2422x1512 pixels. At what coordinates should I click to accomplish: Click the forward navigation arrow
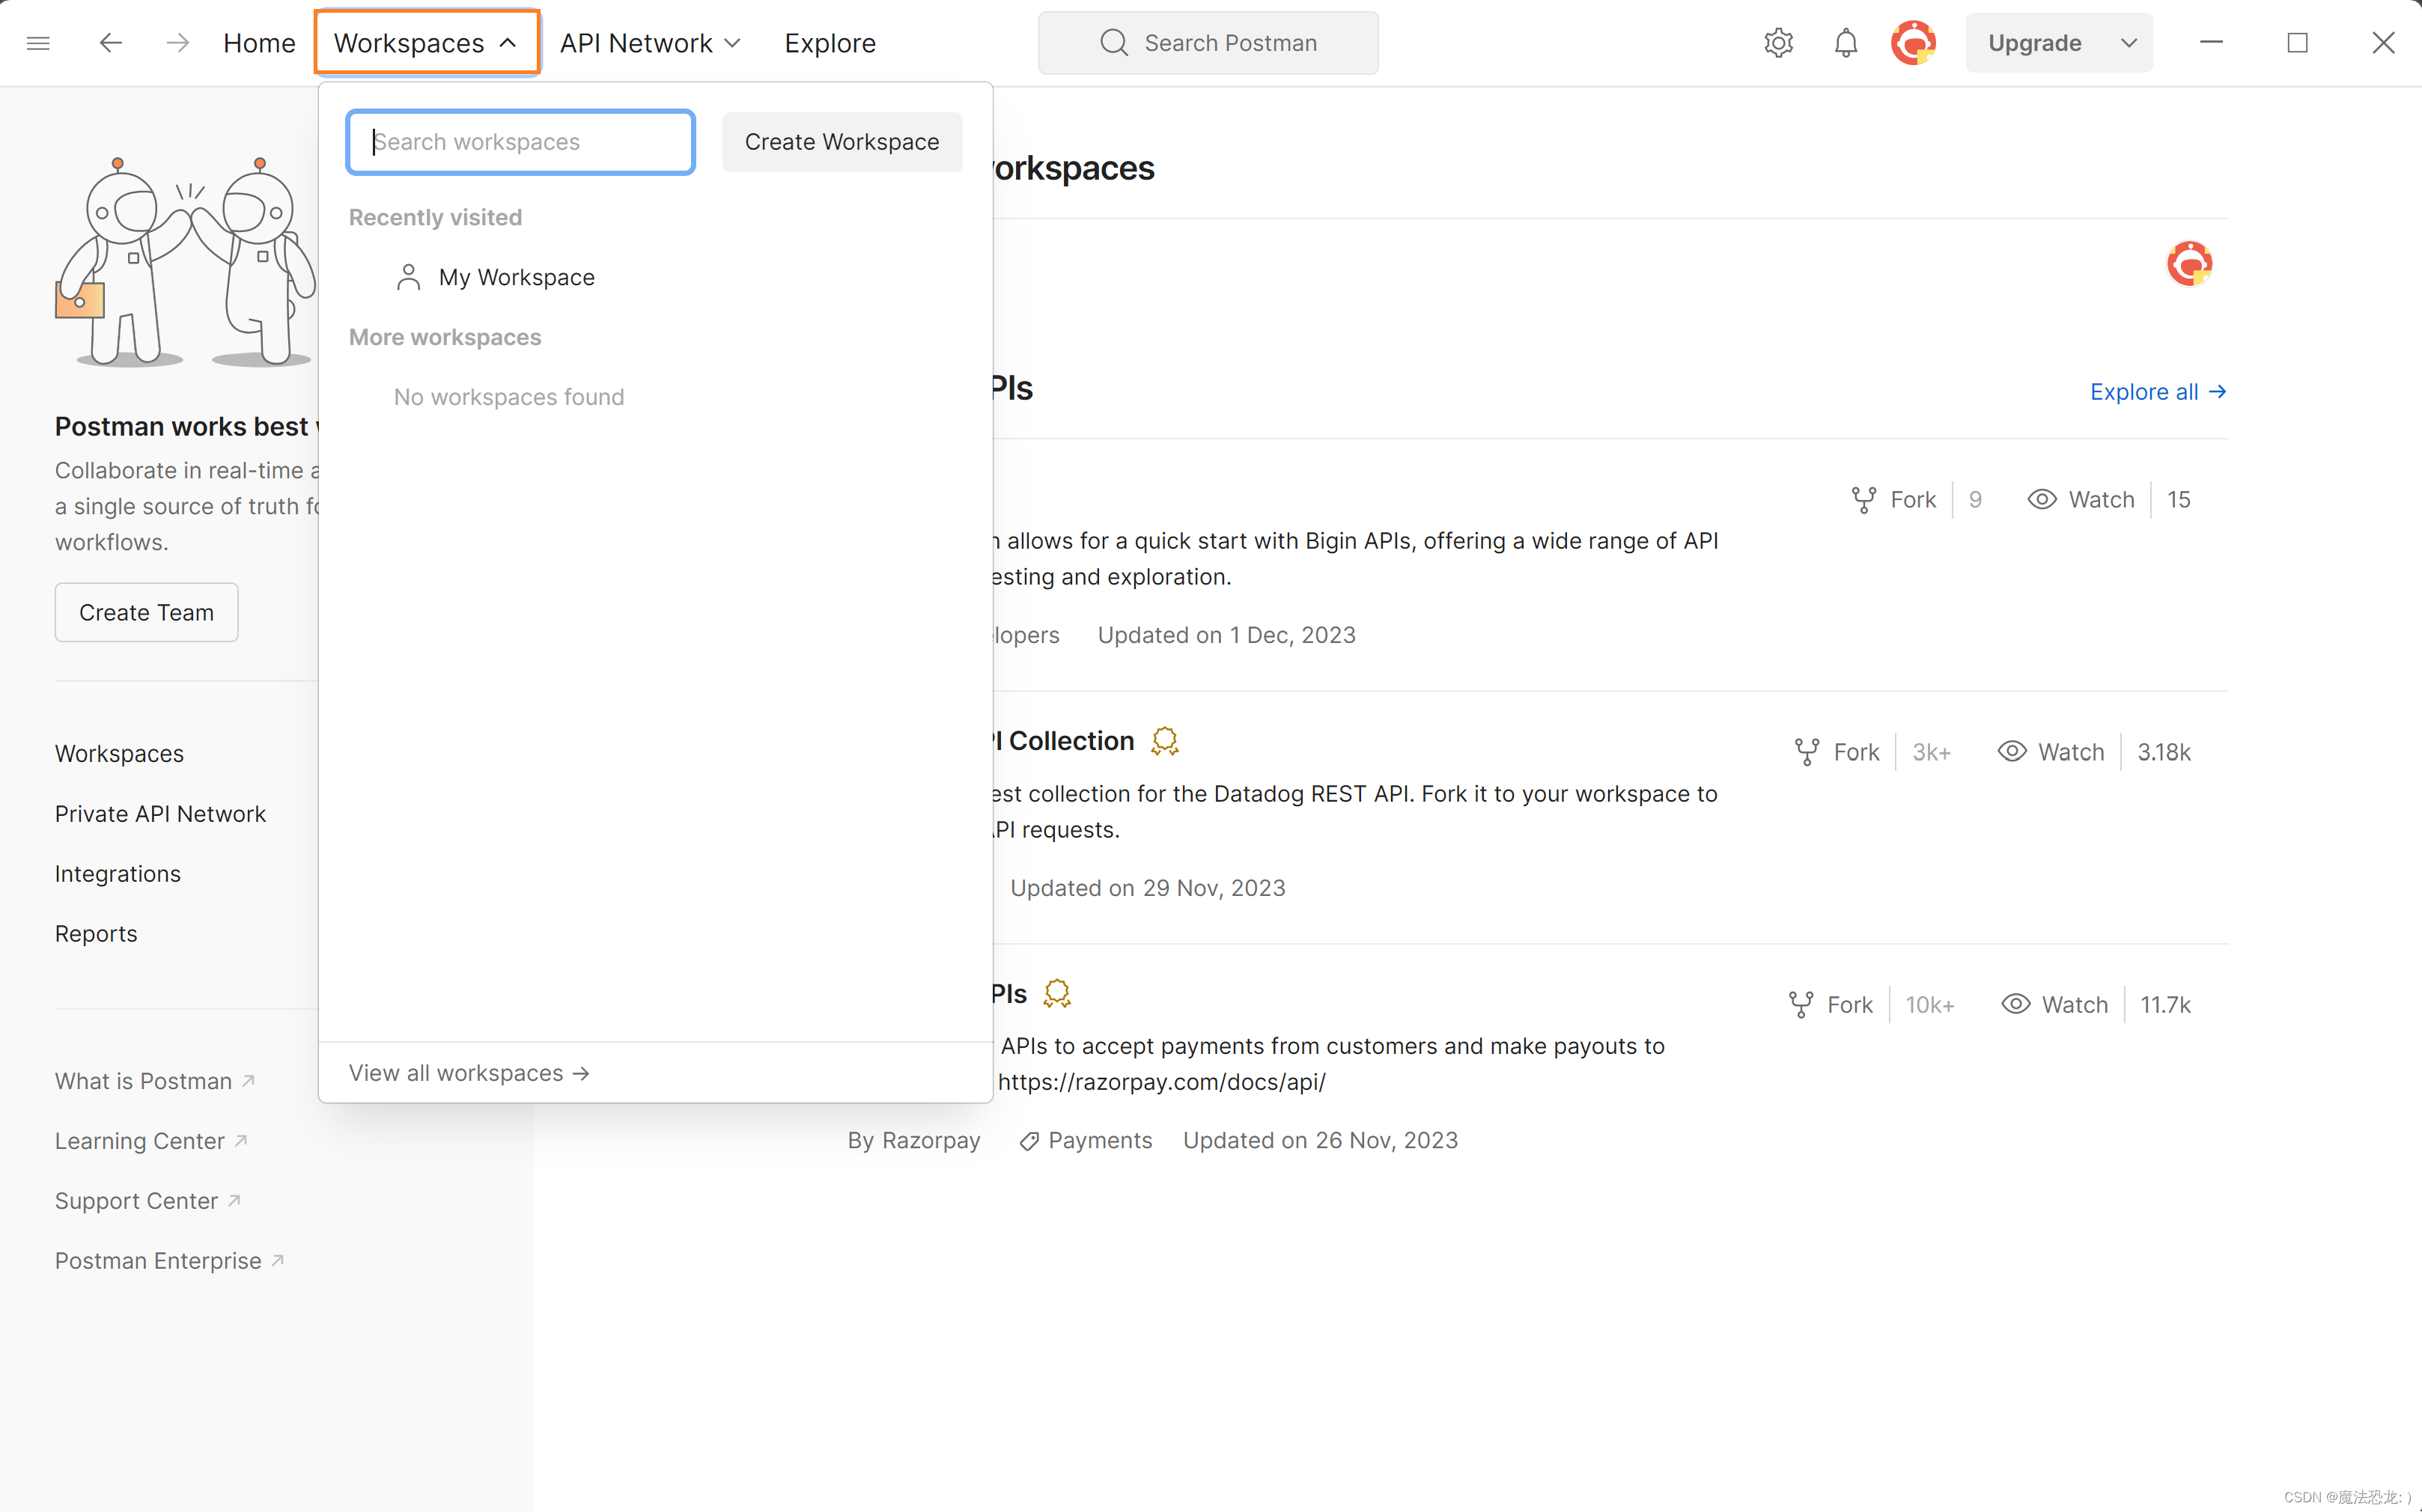pos(177,43)
